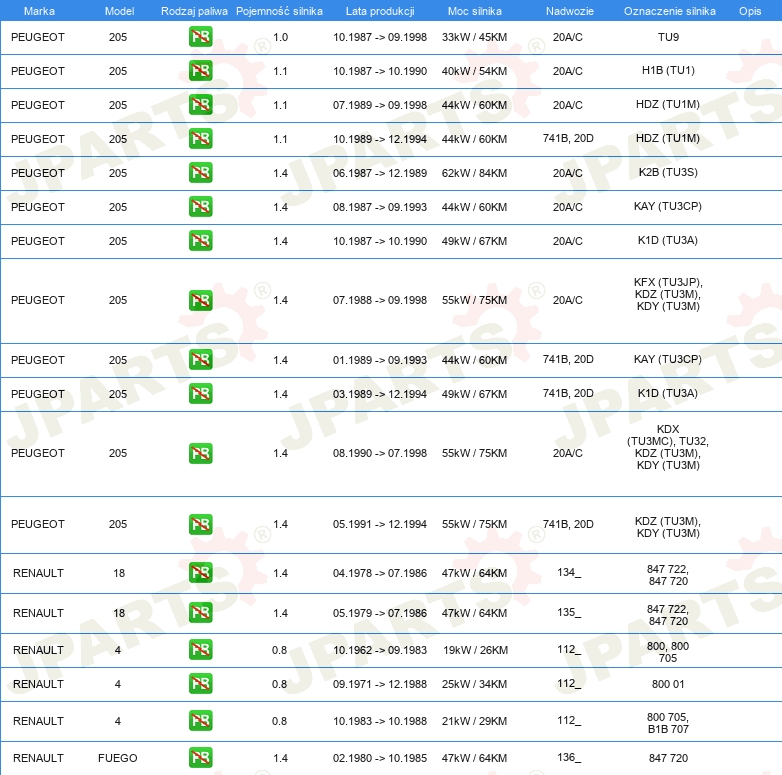The image size is (782, 775).
Task: Click the 62kW / 84KM power value
Action: coord(474,173)
